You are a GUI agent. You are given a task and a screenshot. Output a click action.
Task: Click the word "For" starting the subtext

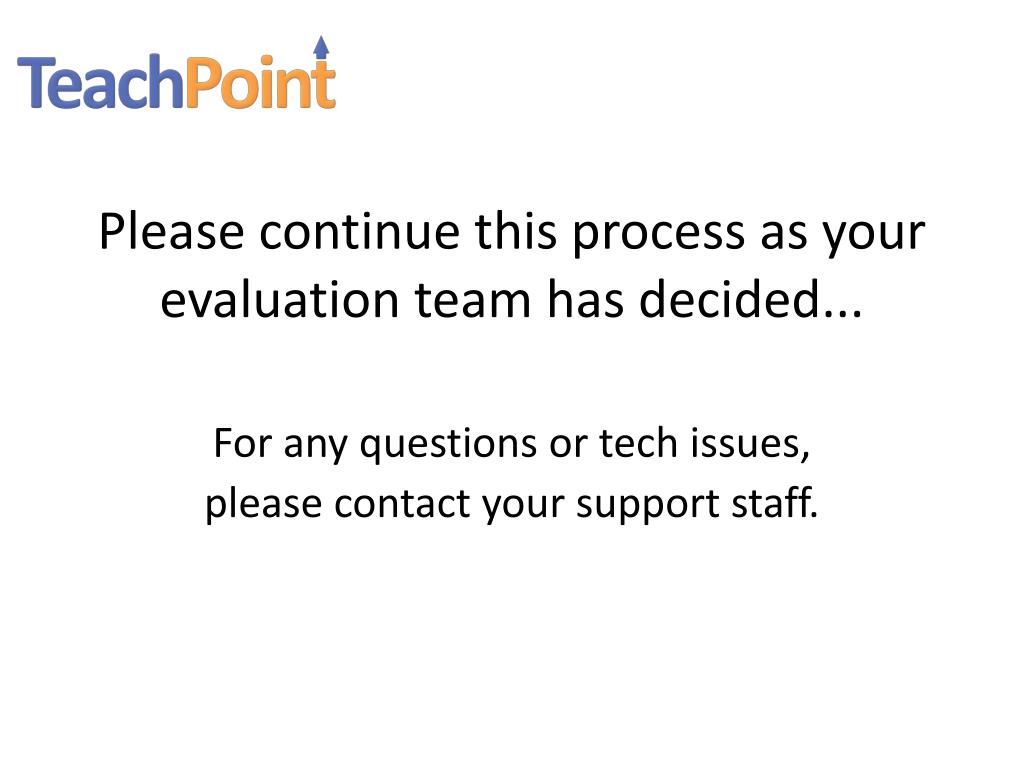point(242,443)
